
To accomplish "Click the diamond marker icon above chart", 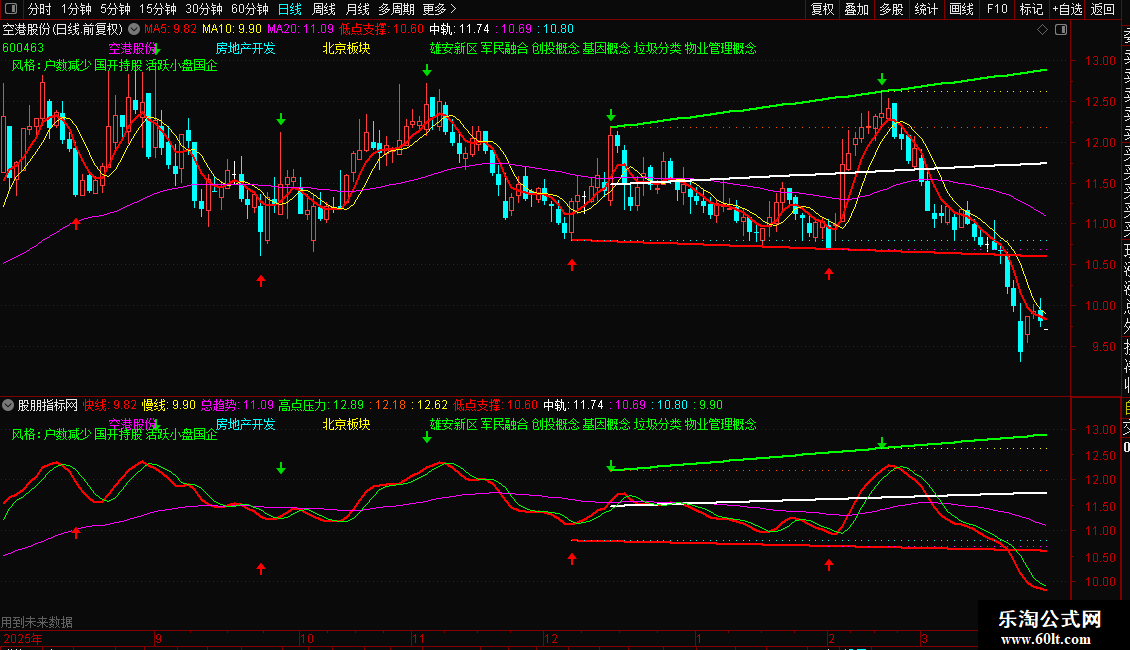I will point(1042,30).
